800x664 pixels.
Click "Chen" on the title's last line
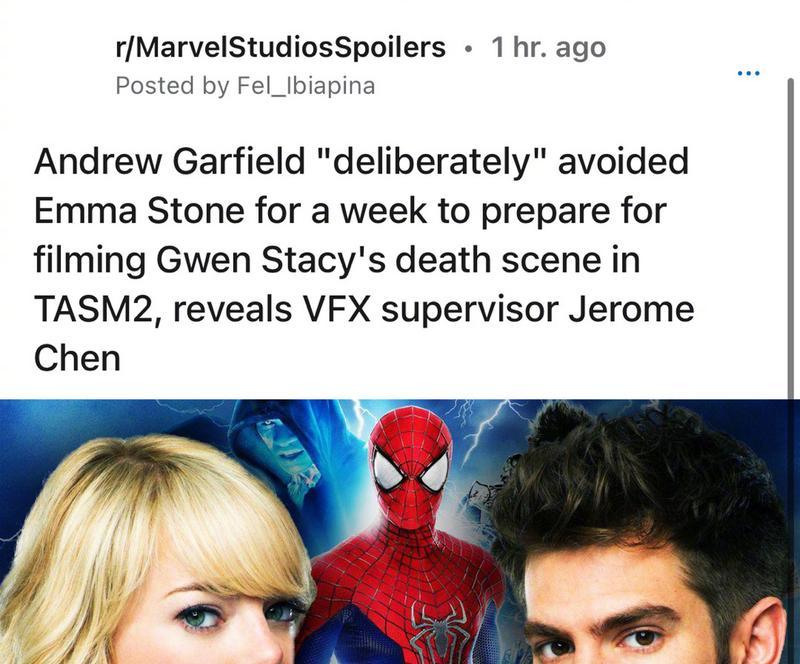point(77,358)
